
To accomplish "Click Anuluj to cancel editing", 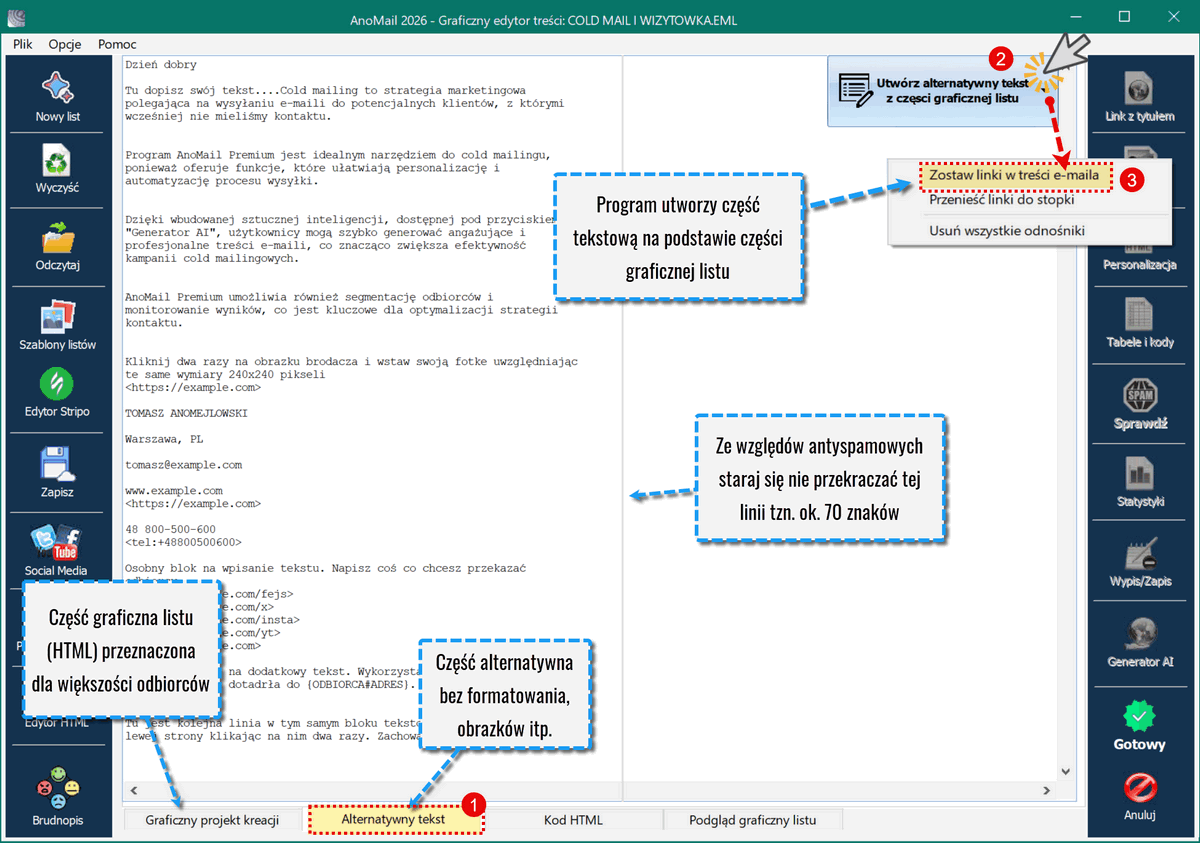I will click(x=1141, y=797).
